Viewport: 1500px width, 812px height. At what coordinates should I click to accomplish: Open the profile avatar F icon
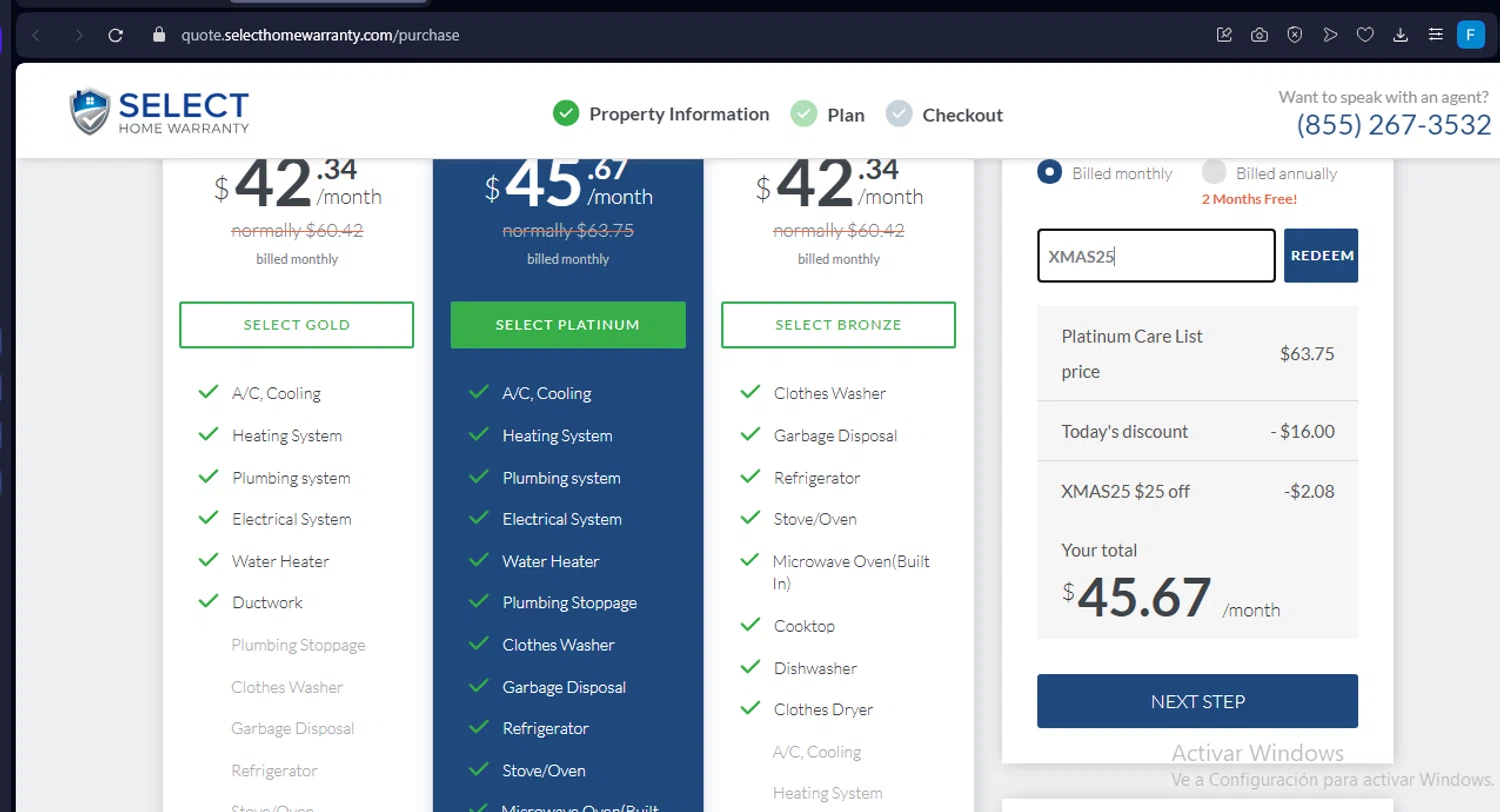[1470, 35]
